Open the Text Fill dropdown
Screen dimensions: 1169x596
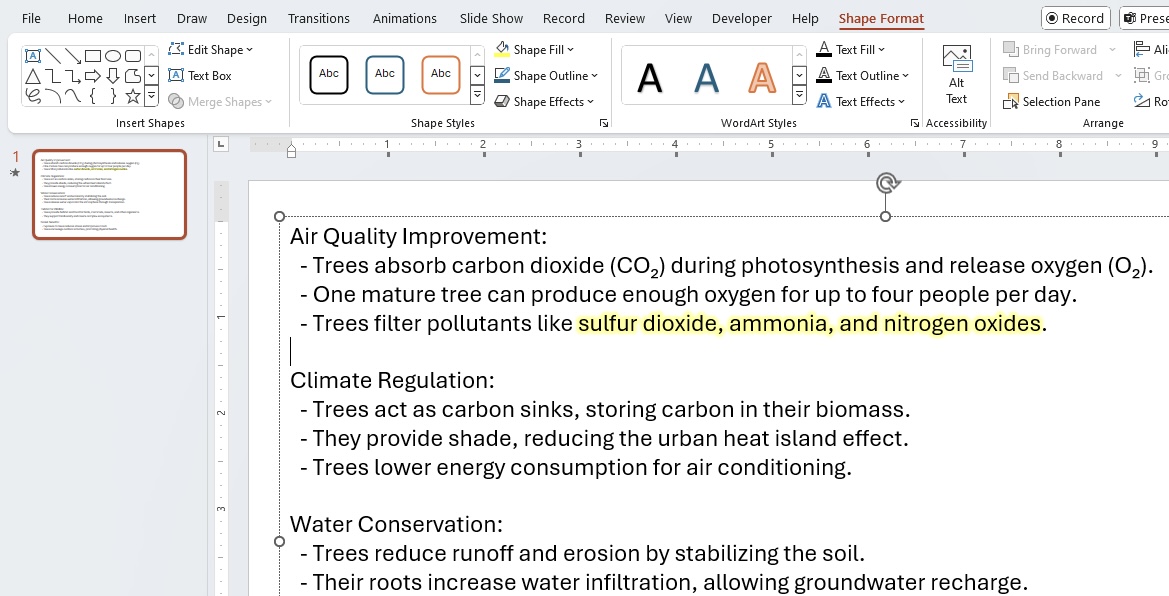click(851, 49)
